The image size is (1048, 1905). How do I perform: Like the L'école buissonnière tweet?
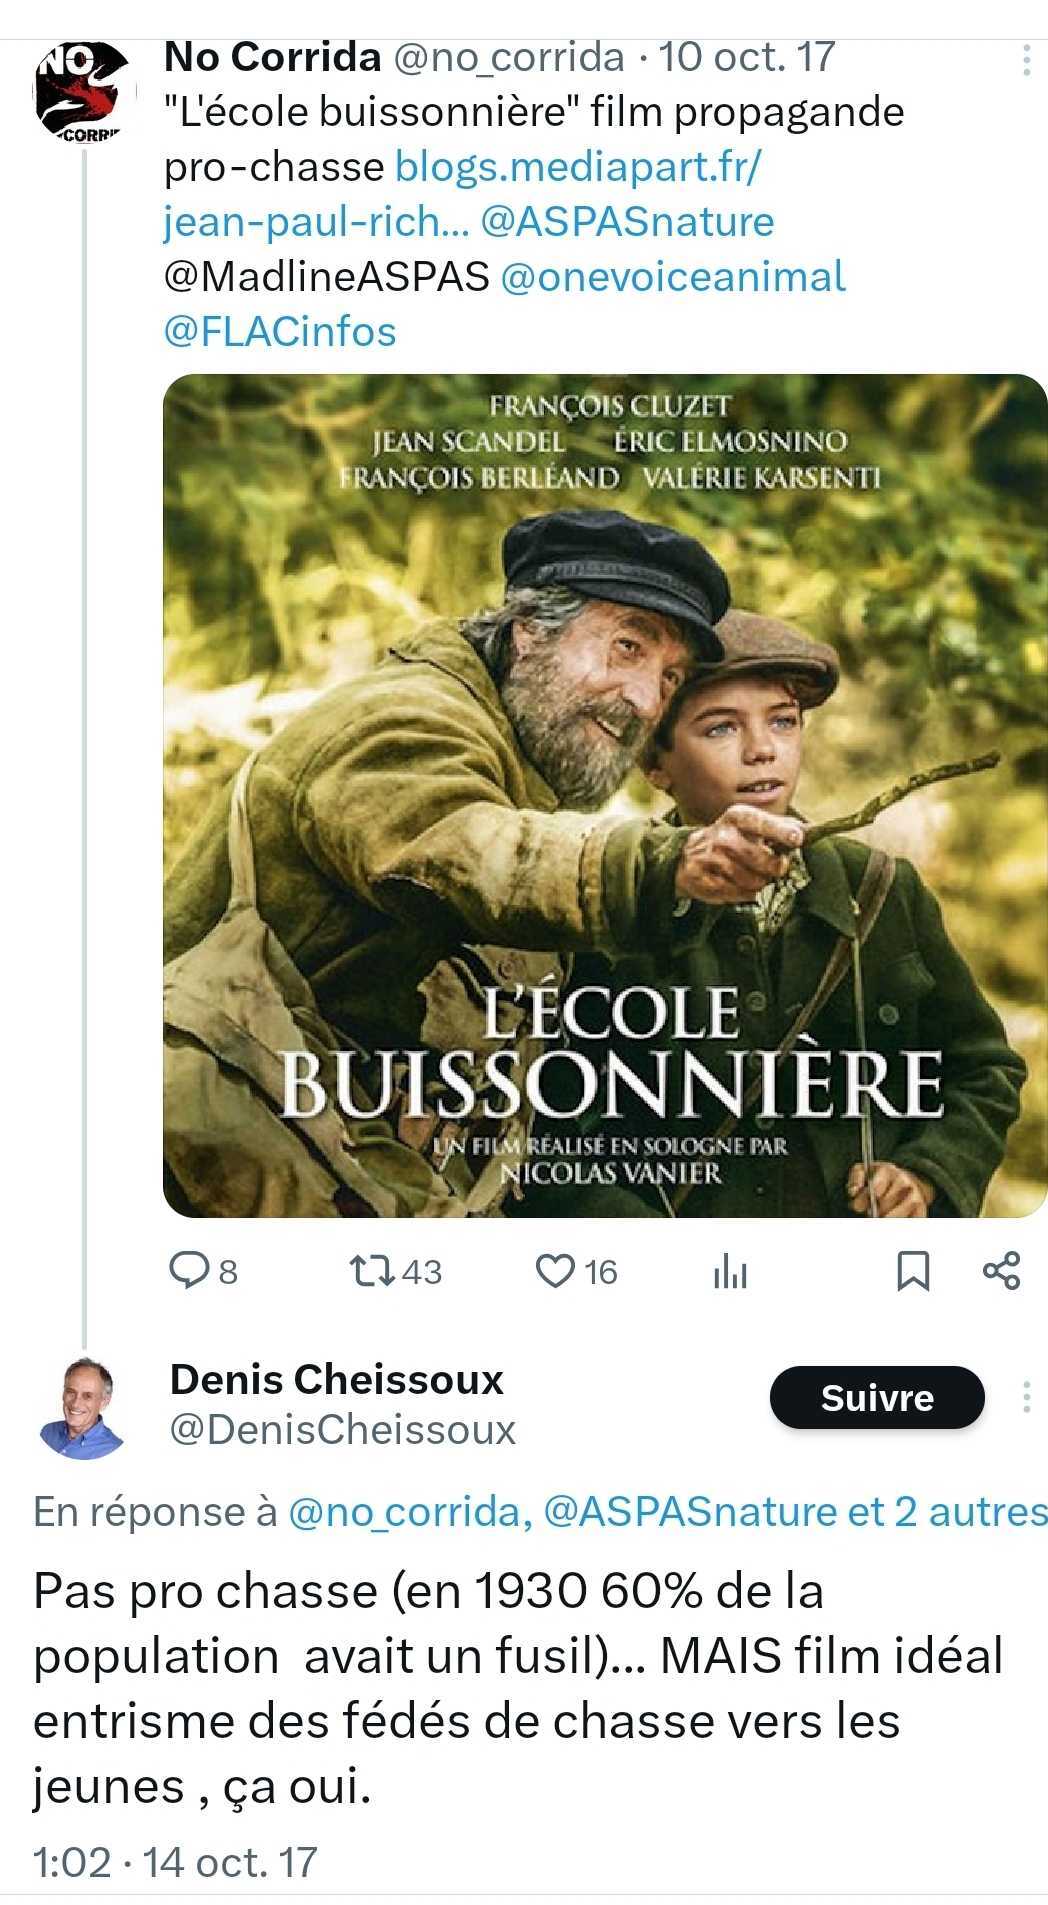pyautogui.click(x=555, y=1270)
